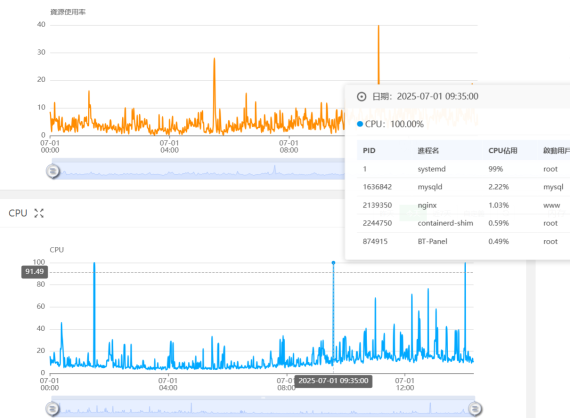The height and width of the screenshot is (418, 570).
Task: Click the tall orange peak reaching 40
Action: click(x=378, y=26)
